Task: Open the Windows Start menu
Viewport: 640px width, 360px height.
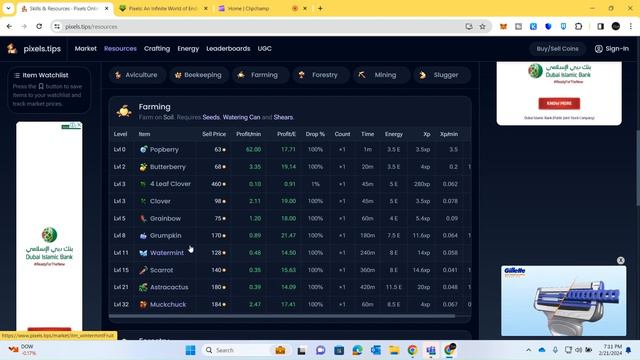Action: click(190, 350)
